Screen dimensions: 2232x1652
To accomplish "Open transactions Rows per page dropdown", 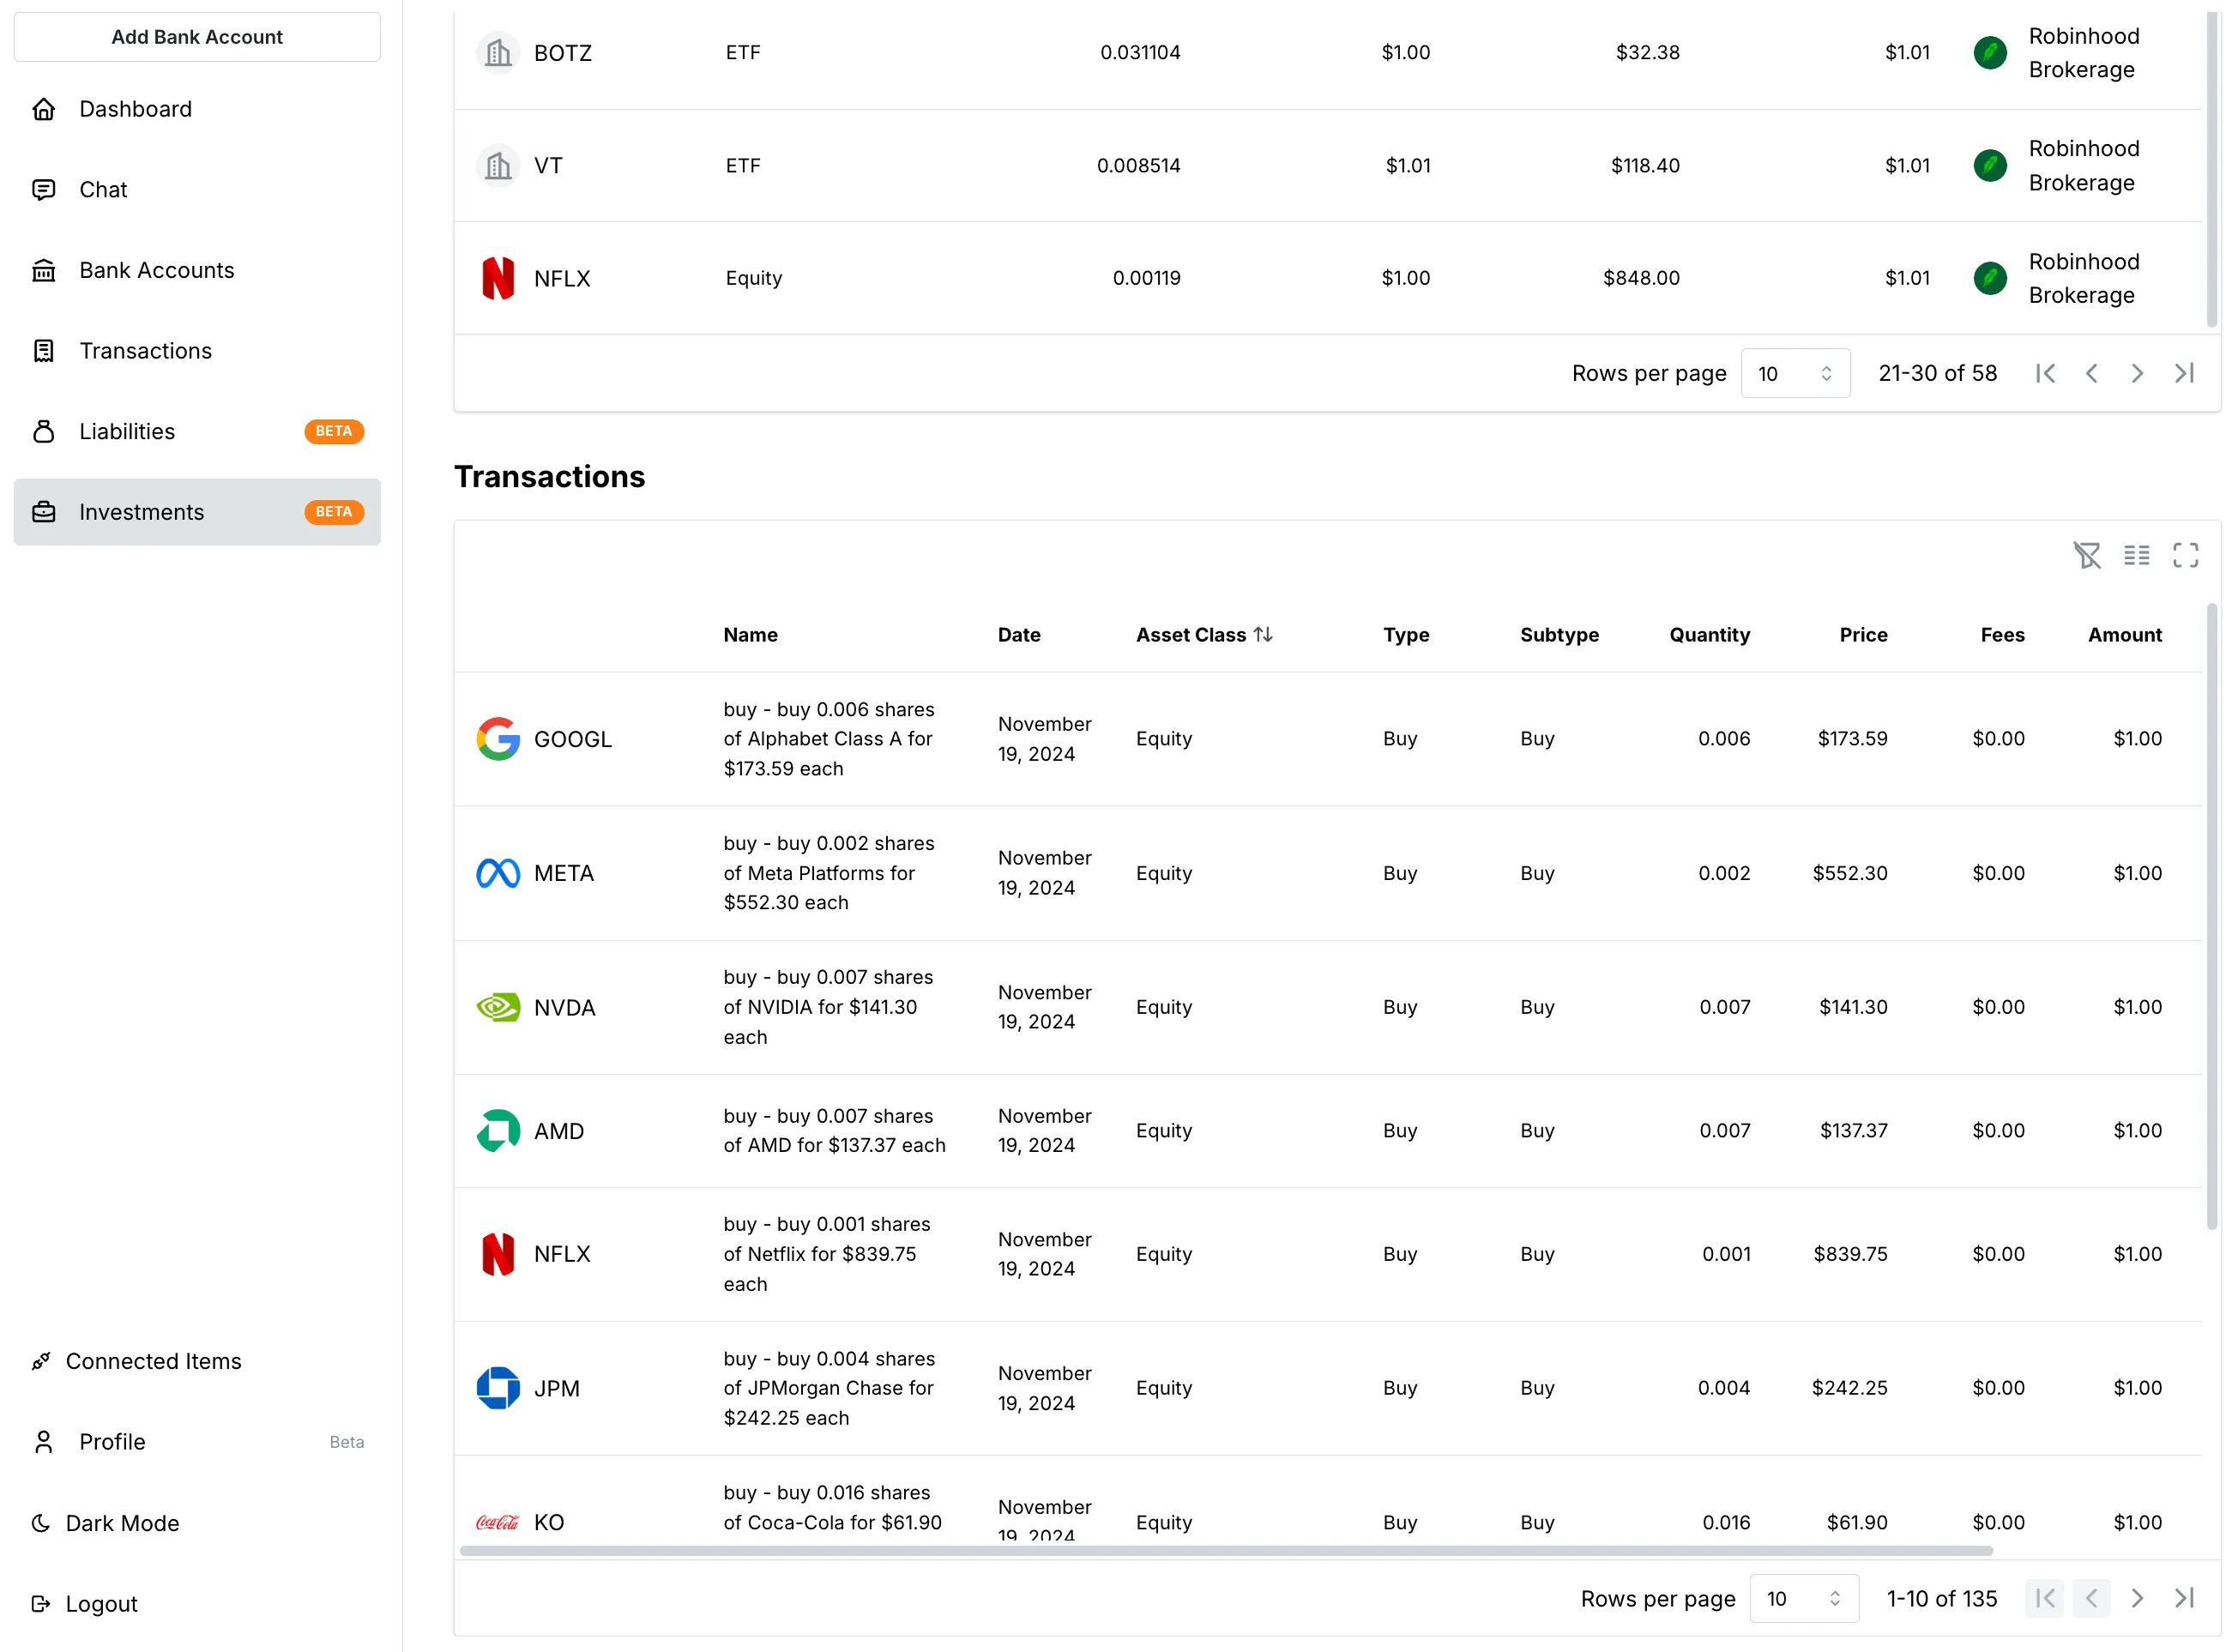I will (1805, 1600).
